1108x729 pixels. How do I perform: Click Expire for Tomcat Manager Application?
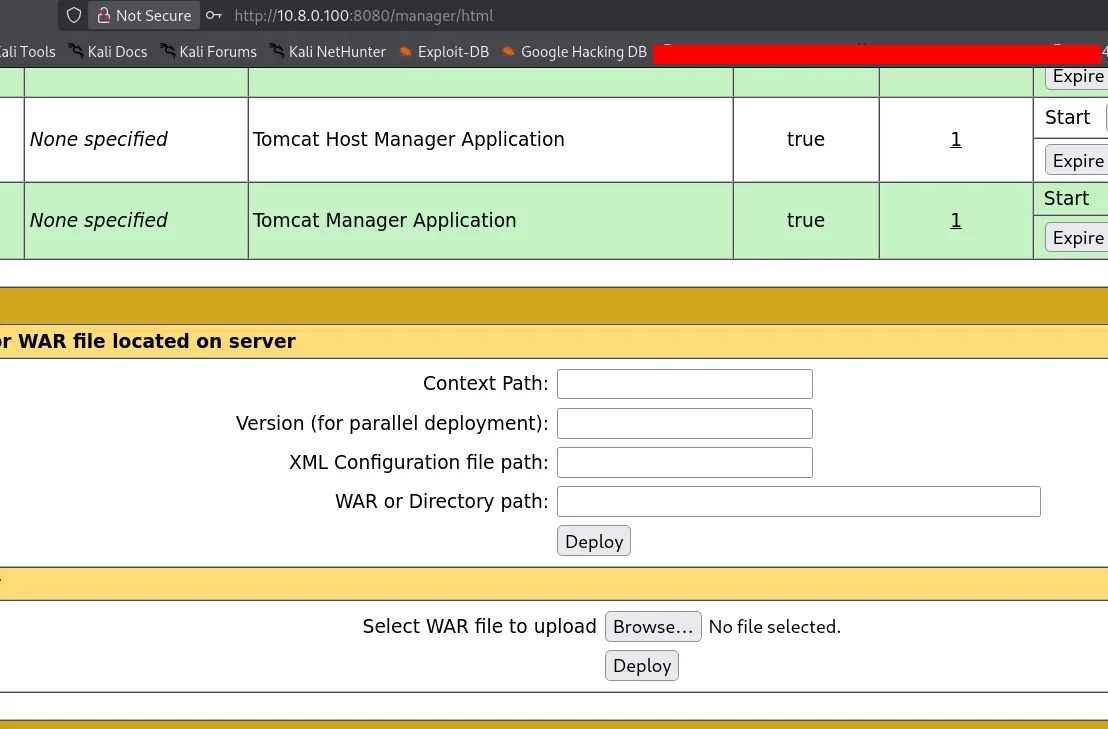pos(1077,238)
